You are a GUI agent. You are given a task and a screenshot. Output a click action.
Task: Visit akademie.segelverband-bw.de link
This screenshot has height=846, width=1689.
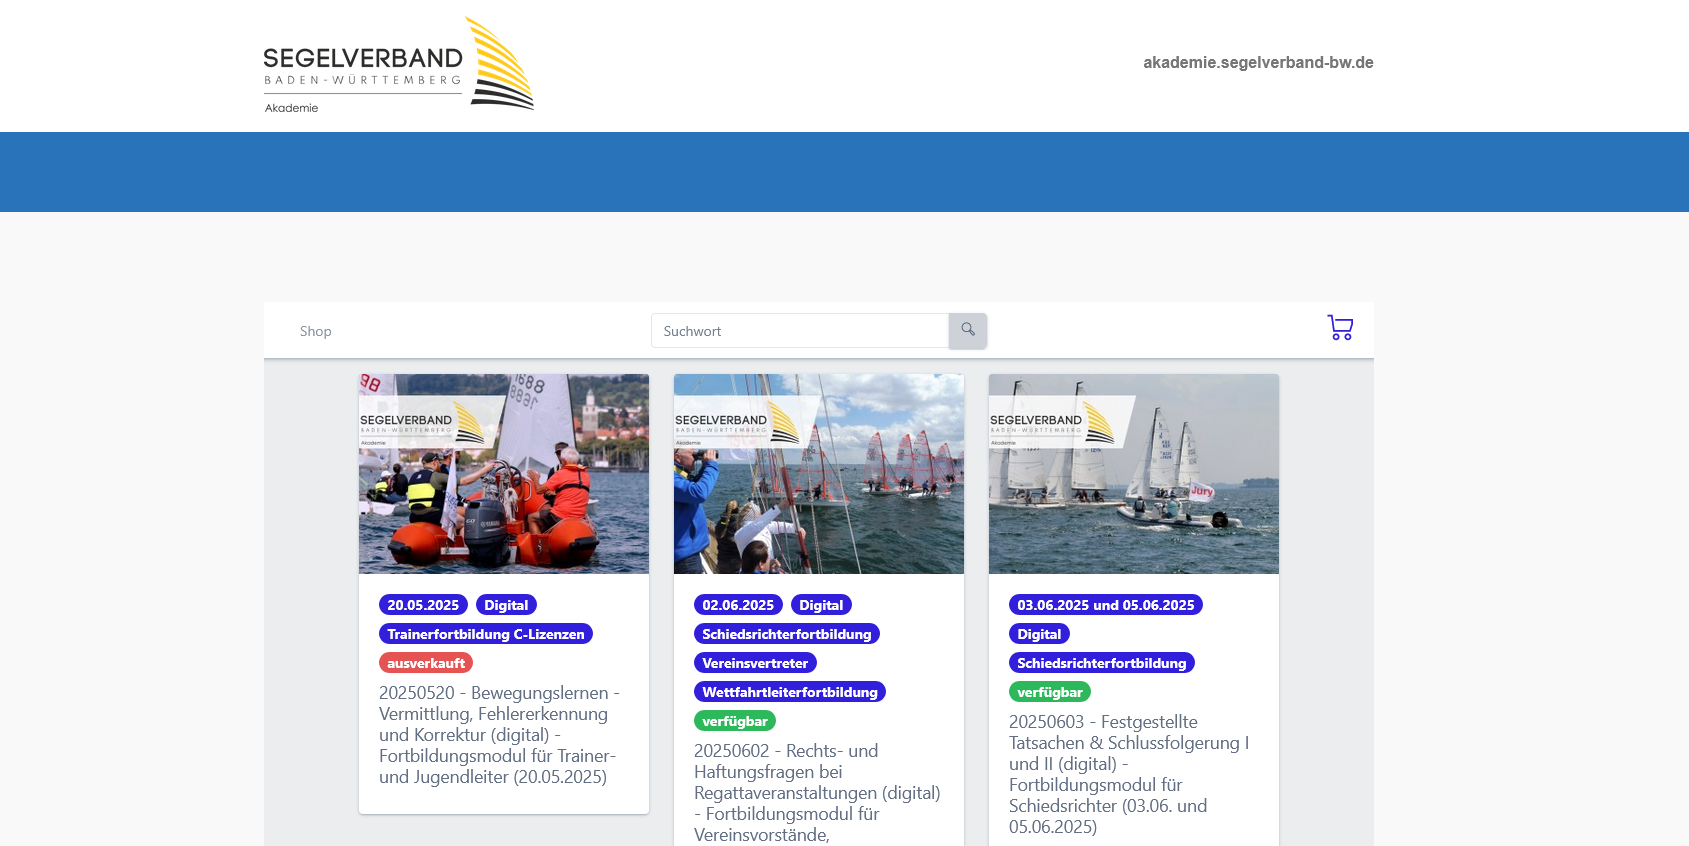[1258, 62]
